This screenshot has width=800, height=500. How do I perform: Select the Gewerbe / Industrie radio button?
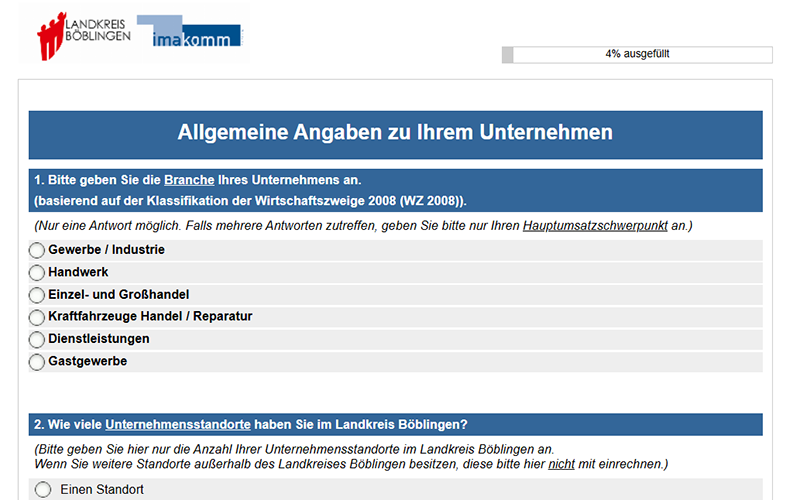click(37, 250)
